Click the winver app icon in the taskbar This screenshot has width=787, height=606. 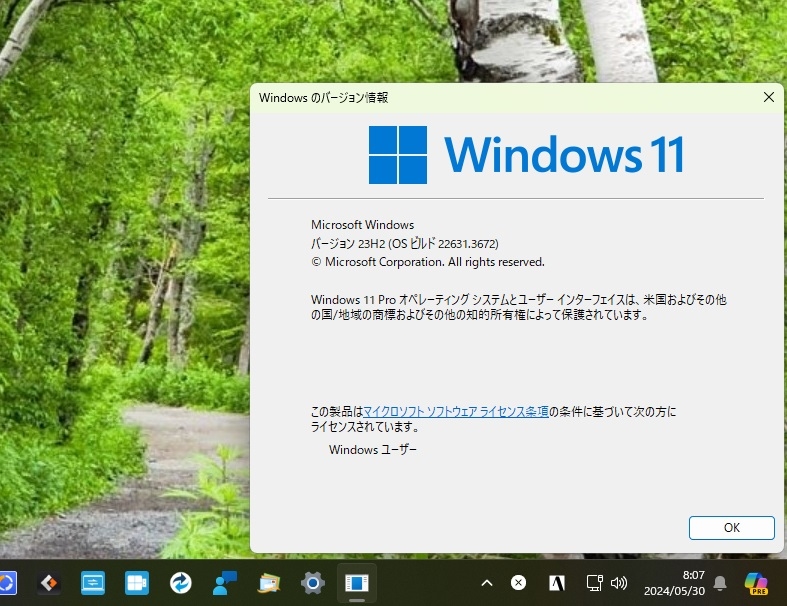click(x=357, y=583)
